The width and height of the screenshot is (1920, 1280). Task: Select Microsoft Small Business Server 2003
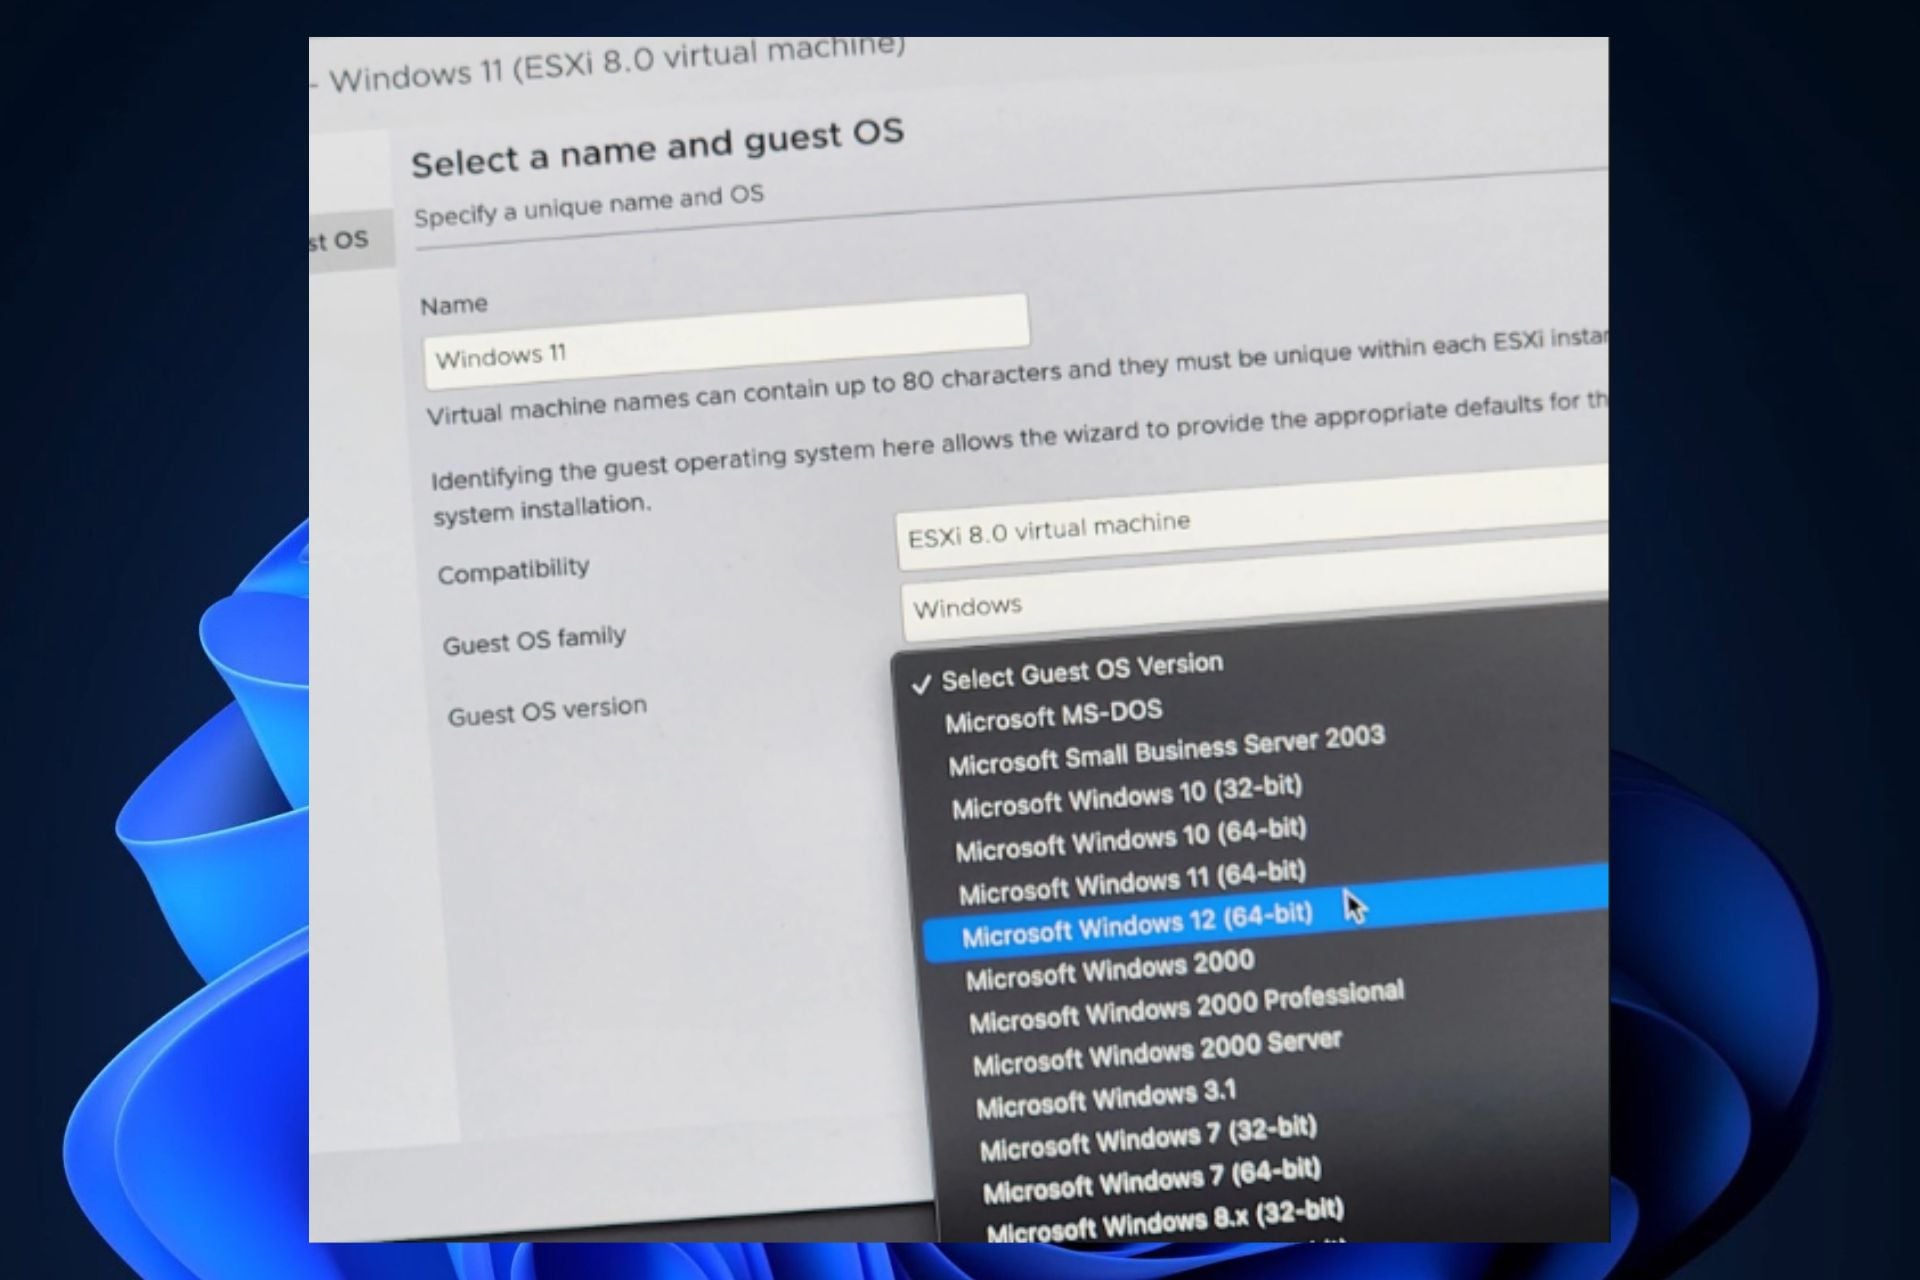[1166, 750]
